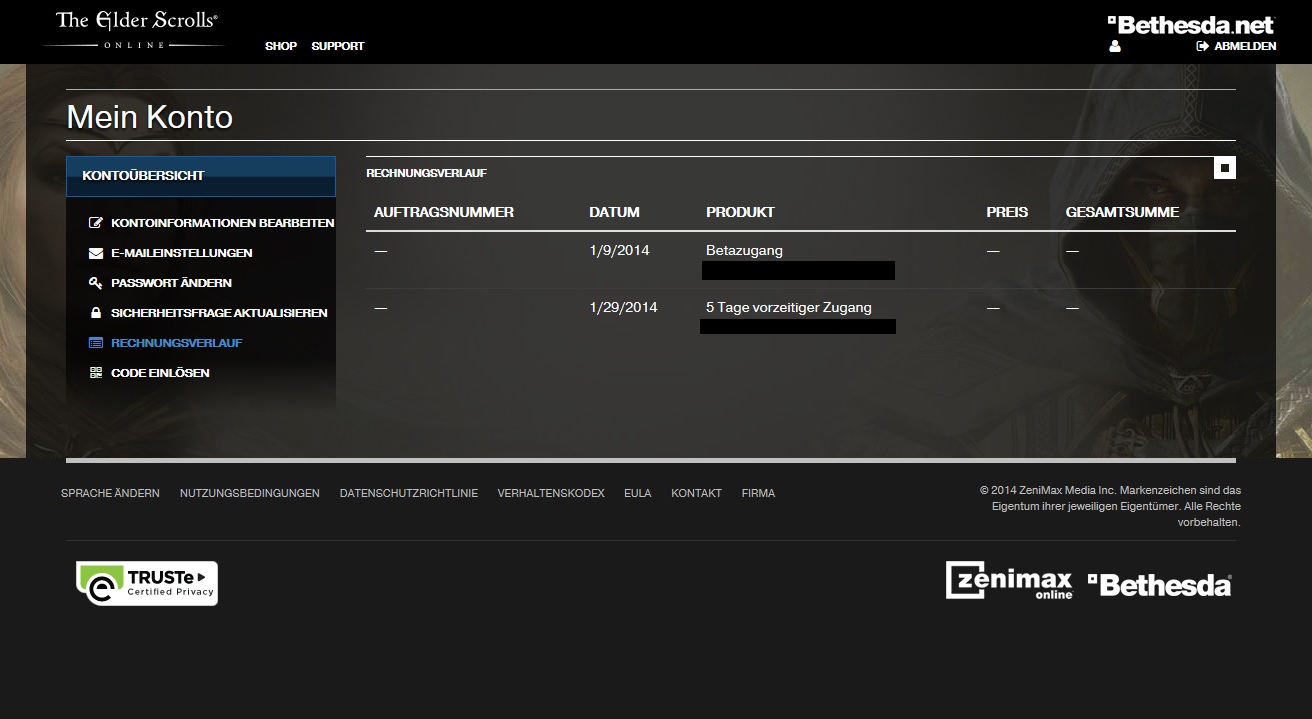Image resolution: width=1312 pixels, height=719 pixels.
Task: Go to Passwort ändern
Action: (171, 283)
